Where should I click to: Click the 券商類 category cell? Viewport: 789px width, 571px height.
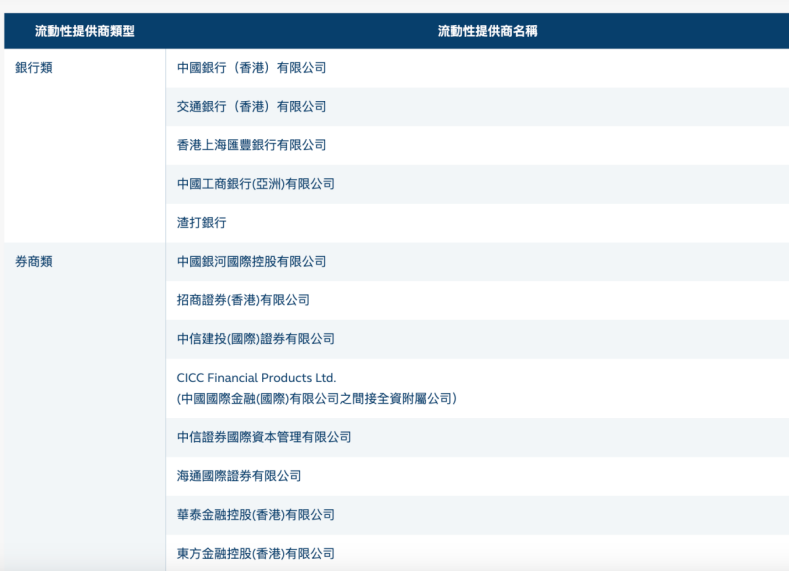[x=85, y=406]
